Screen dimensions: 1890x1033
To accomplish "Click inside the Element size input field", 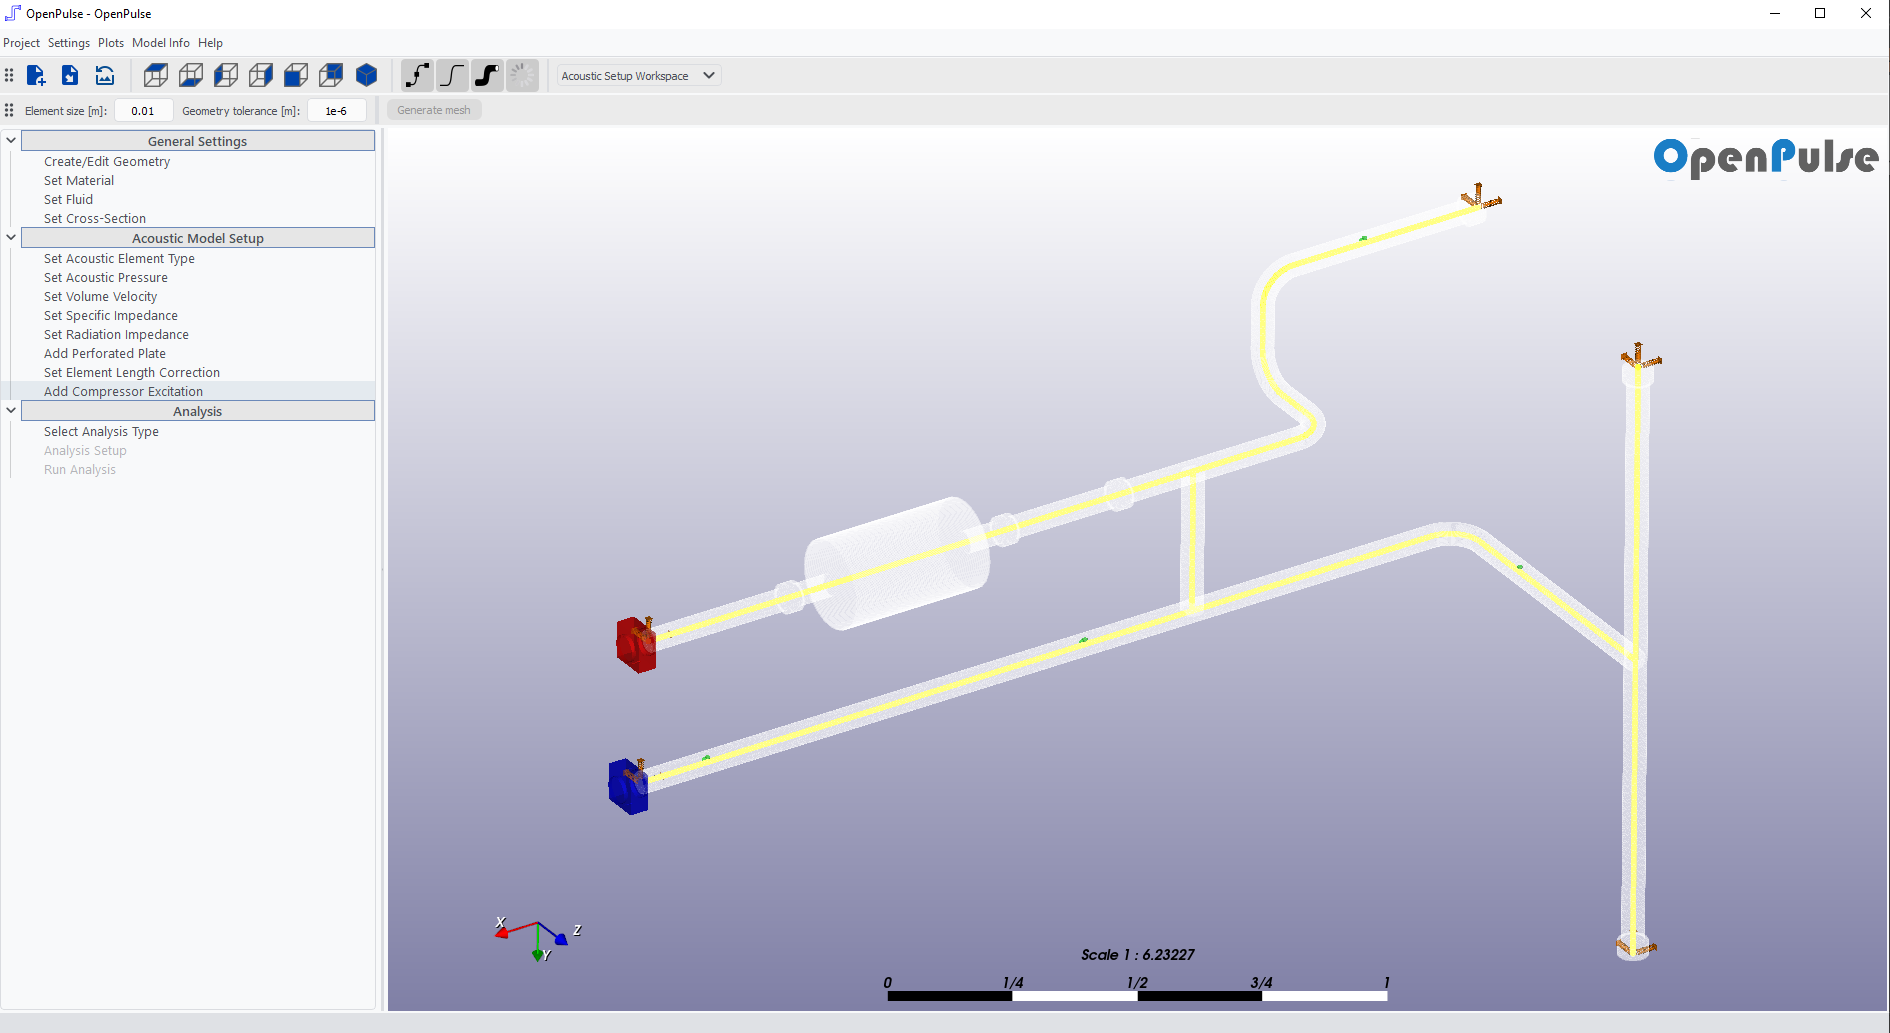I will 143,110.
